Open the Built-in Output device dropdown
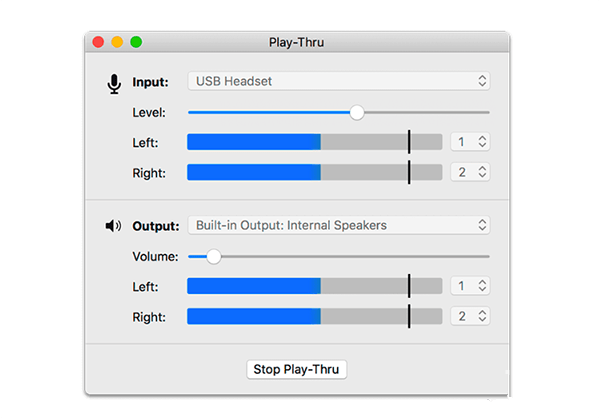 [338, 225]
